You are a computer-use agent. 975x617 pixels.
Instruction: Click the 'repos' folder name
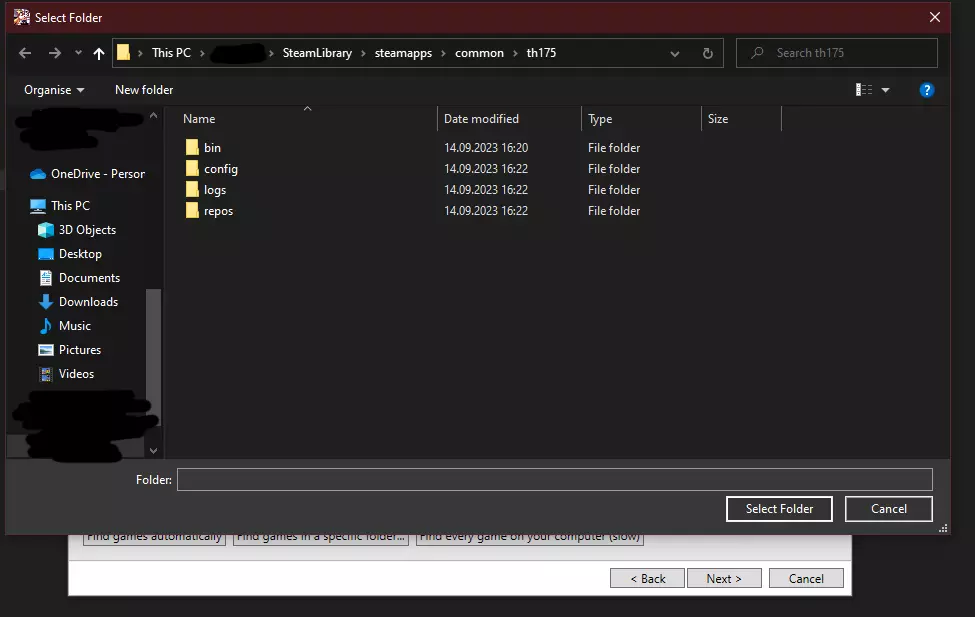(x=218, y=211)
